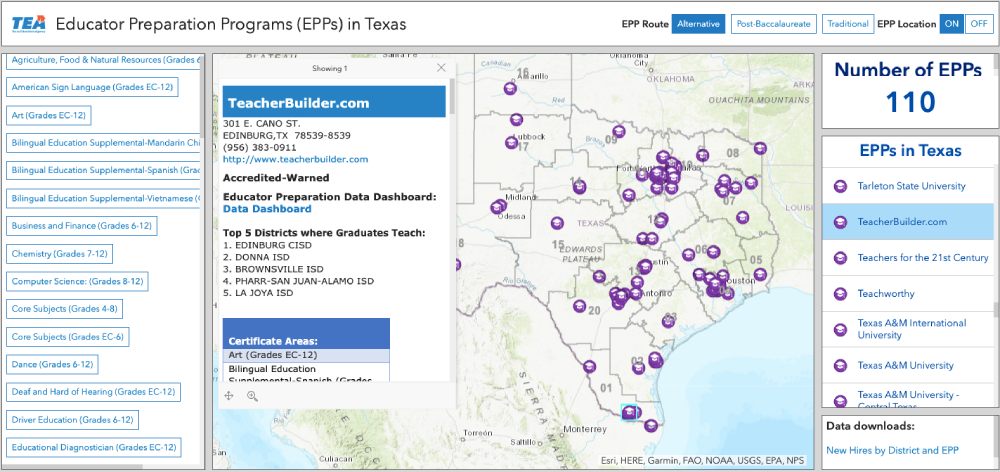Filter by Business and Finance (Grades 6-12)
This screenshot has width=1000, height=472.
(82, 226)
